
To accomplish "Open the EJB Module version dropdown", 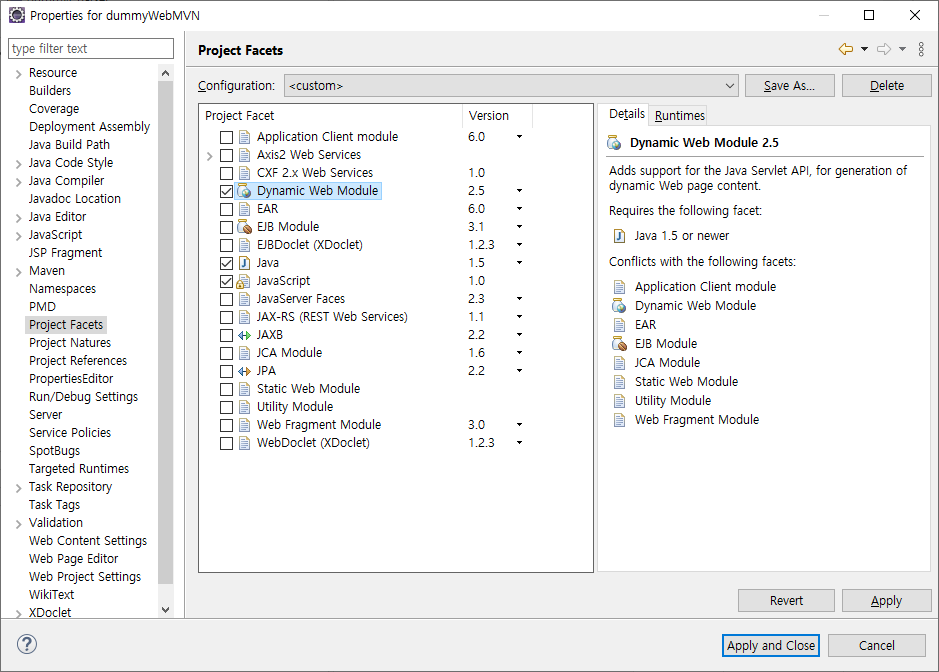I will 519,227.
